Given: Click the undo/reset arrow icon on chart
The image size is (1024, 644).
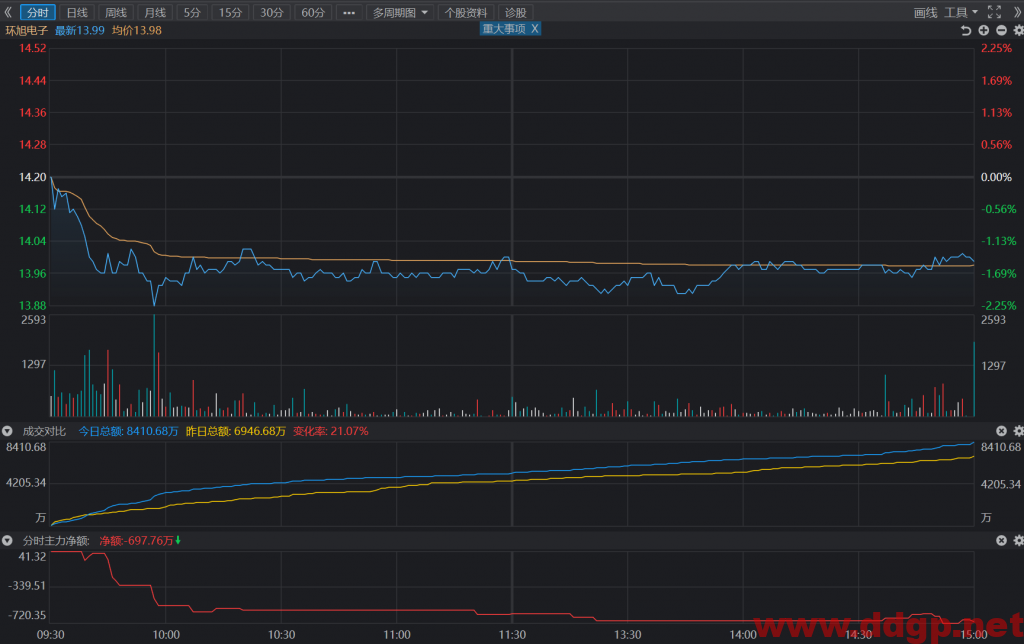Looking at the screenshot, I should click(x=966, y=30).
